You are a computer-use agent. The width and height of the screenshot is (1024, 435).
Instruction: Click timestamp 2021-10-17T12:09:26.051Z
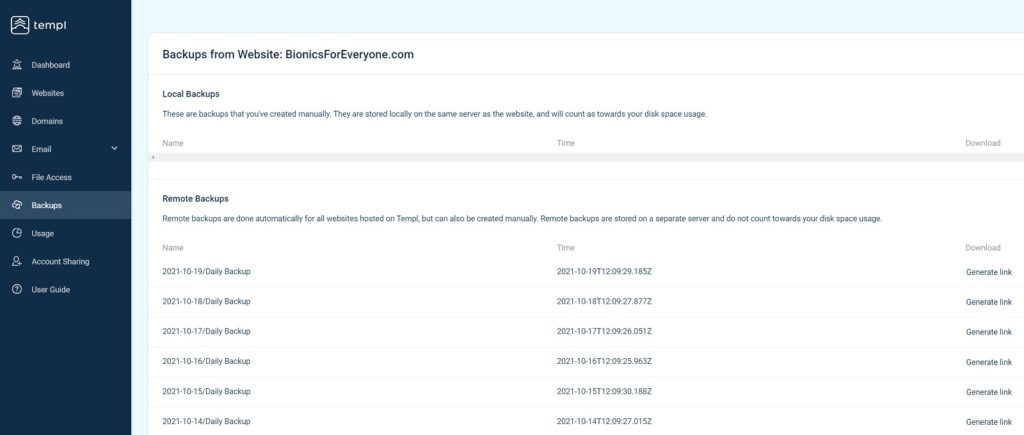point(604,331)
